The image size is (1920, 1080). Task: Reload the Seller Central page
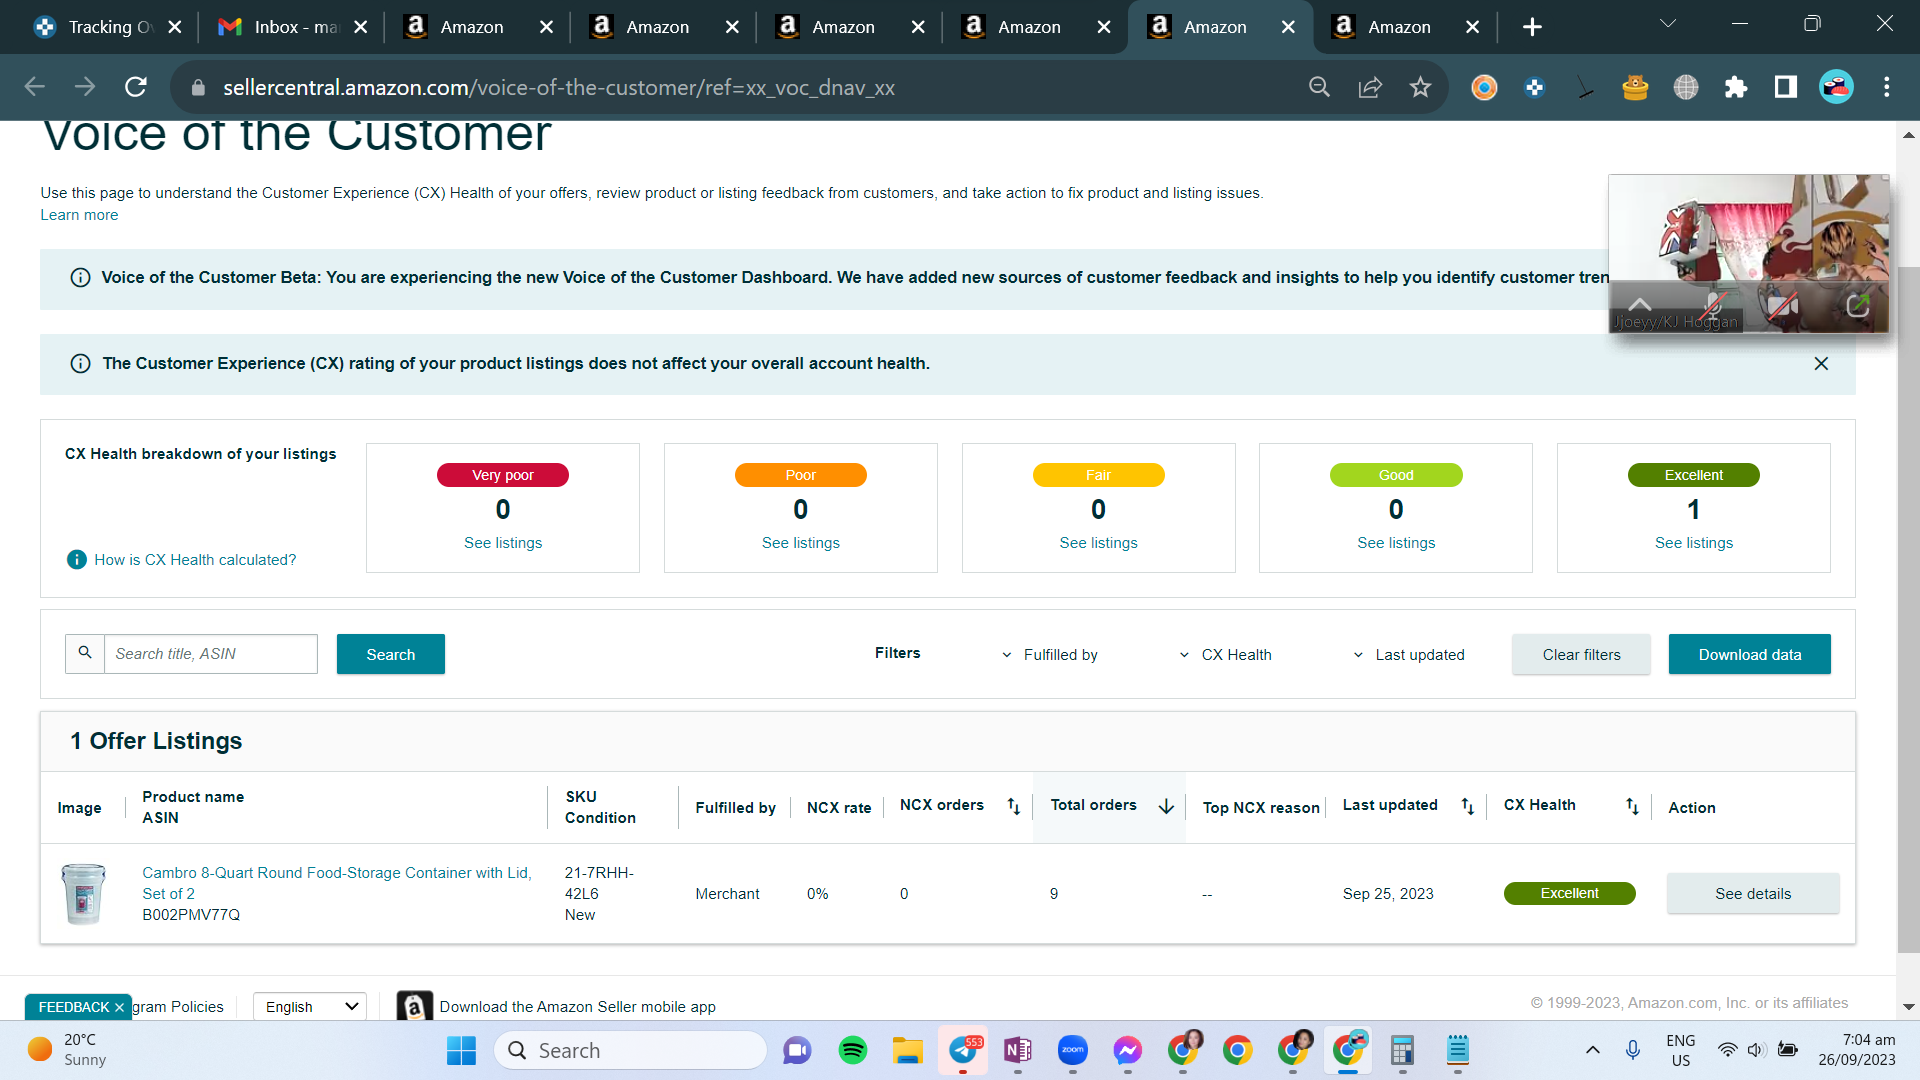click(x=136, y=88)
